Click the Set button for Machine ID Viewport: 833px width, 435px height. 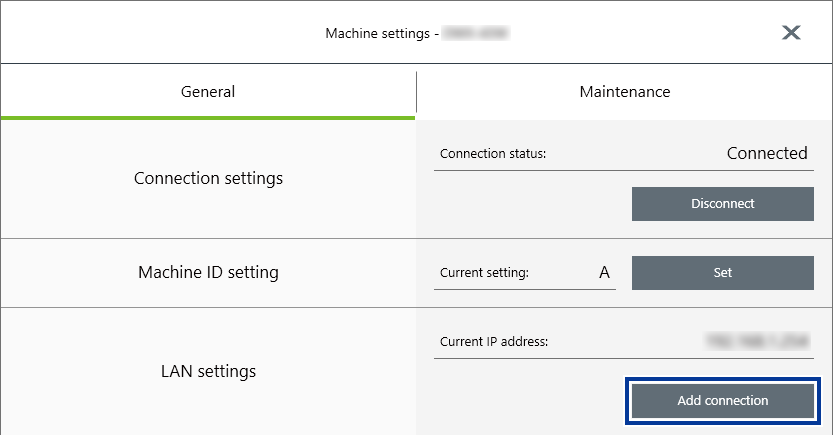pyautogui.click(x=722, y=272)
